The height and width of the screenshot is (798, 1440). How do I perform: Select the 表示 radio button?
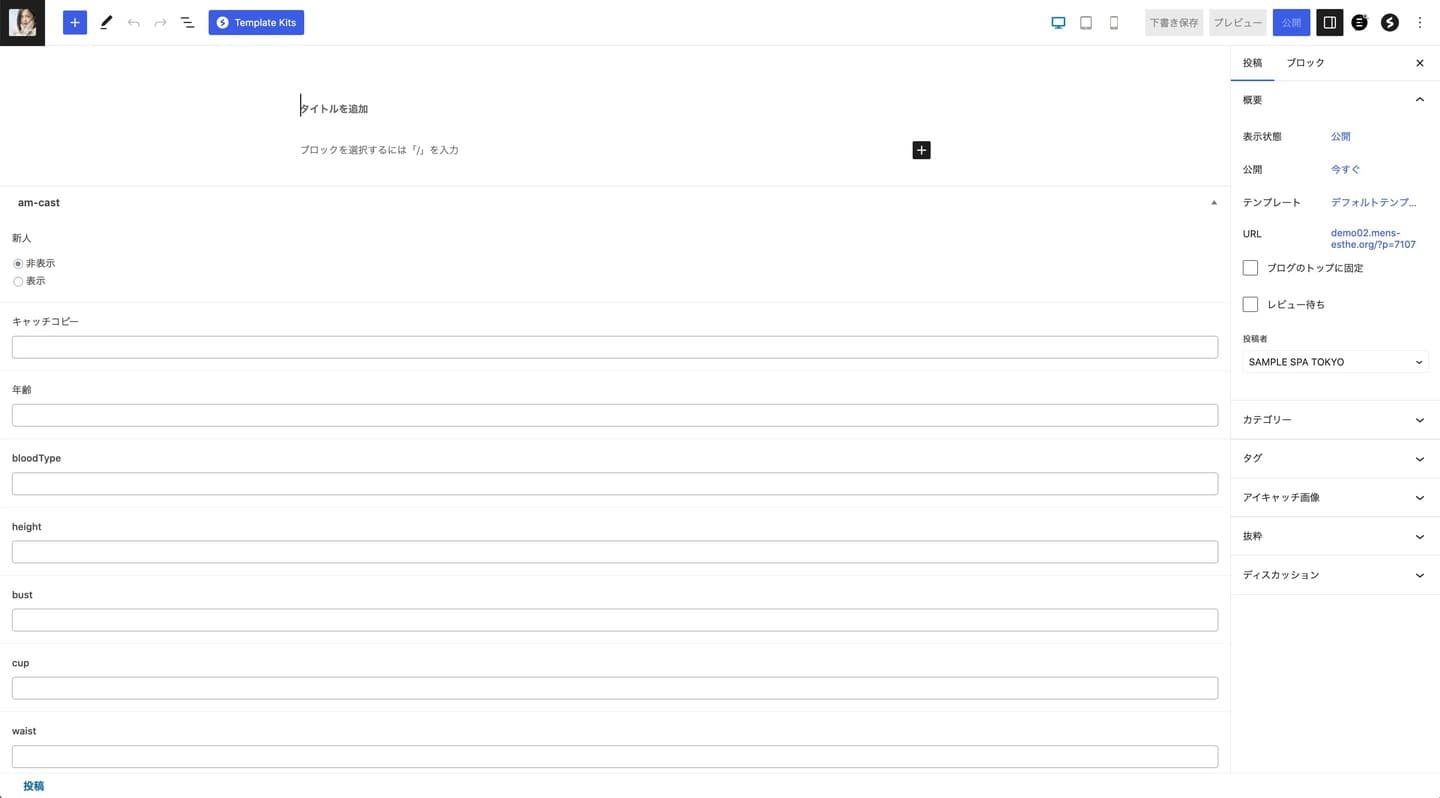point(18,282)
